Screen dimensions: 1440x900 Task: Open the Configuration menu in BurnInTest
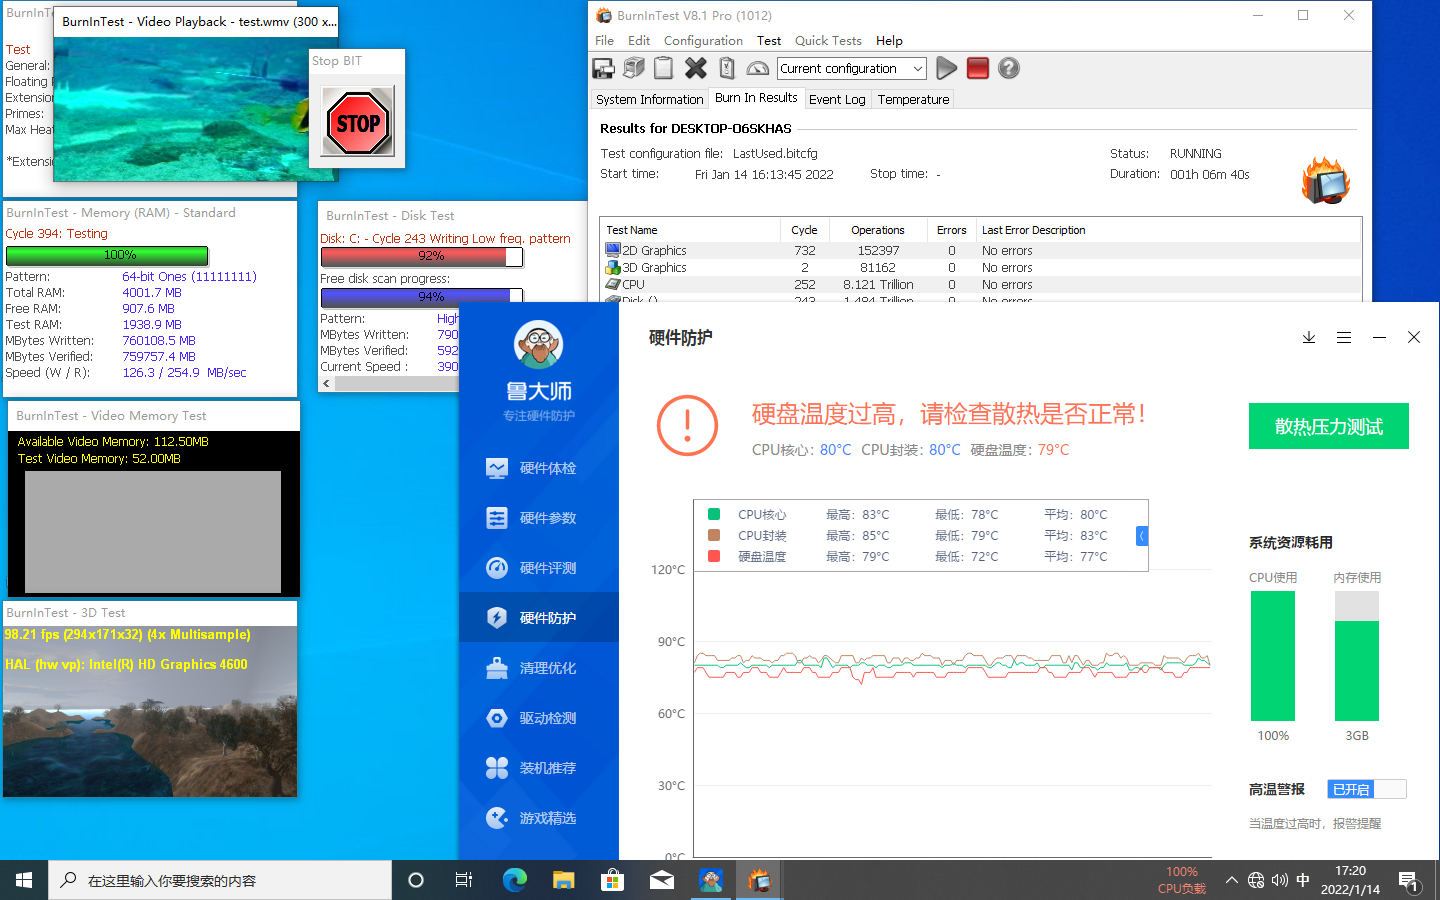703,40
